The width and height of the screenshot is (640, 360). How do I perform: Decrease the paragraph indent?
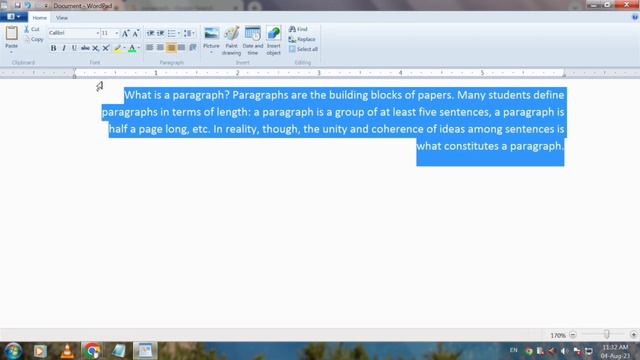tap(150, 33)
